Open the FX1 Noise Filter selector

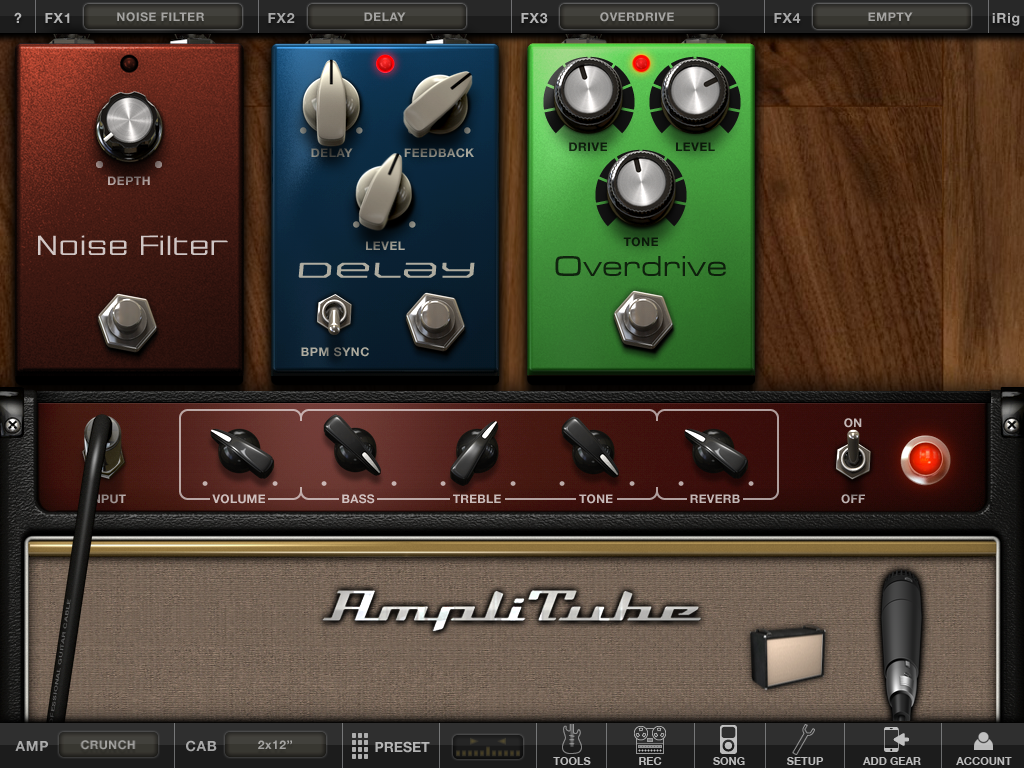[x=161, y=17]
